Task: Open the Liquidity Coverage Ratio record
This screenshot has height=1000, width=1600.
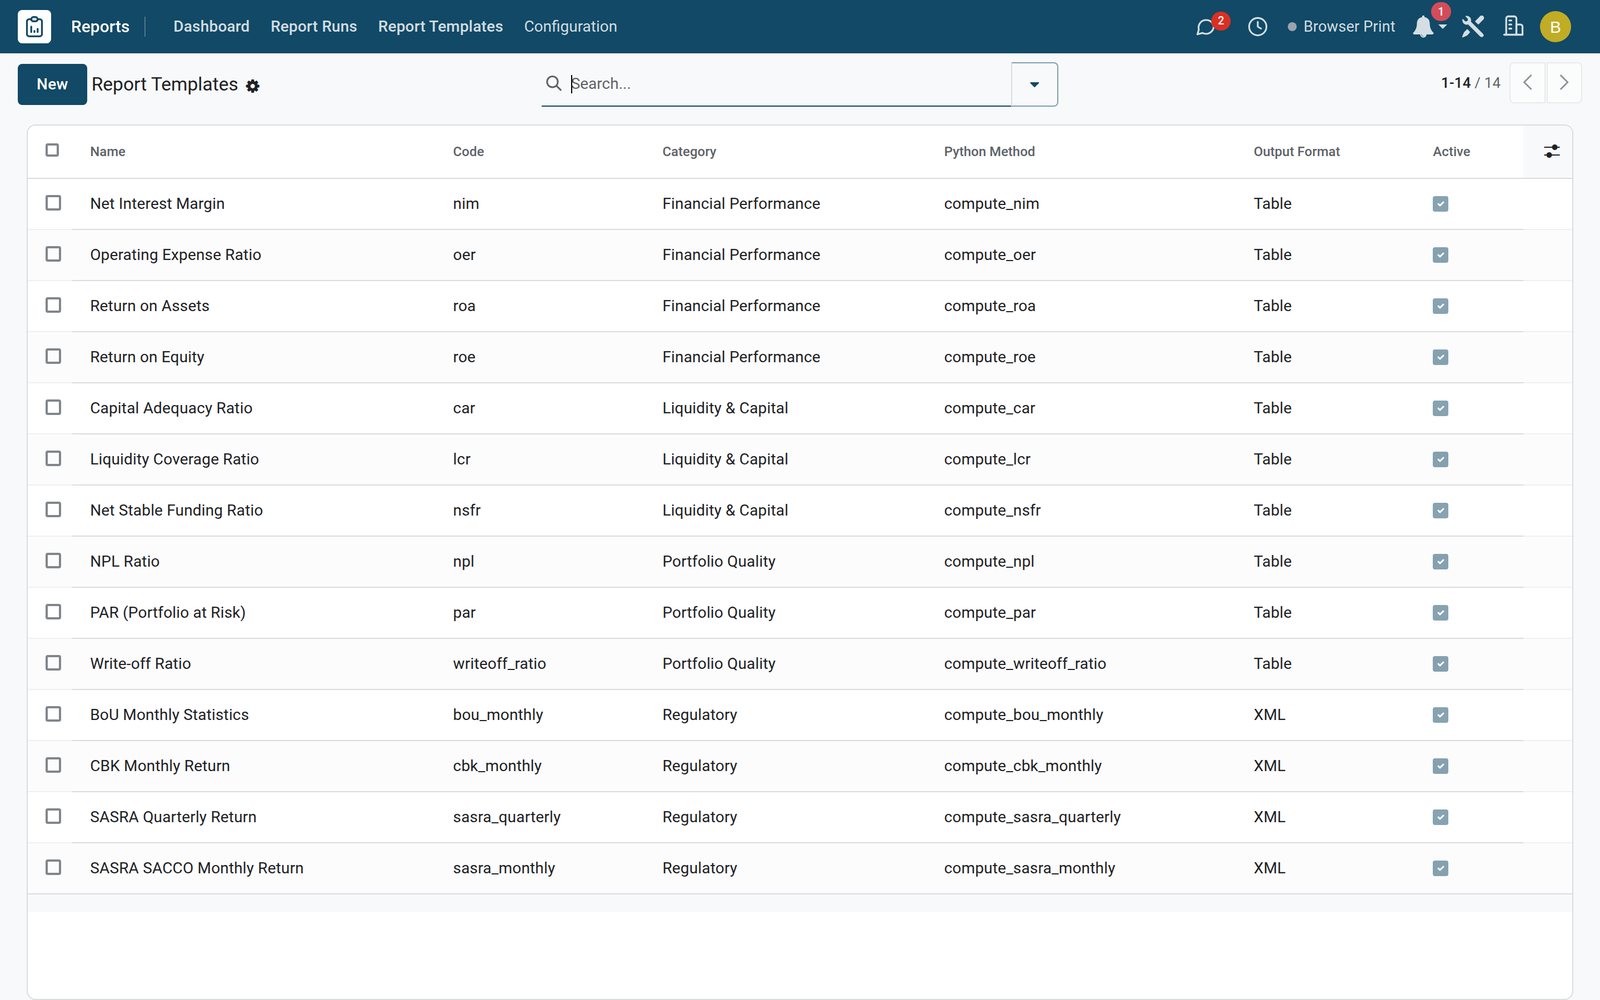Action: pos(174,459)
